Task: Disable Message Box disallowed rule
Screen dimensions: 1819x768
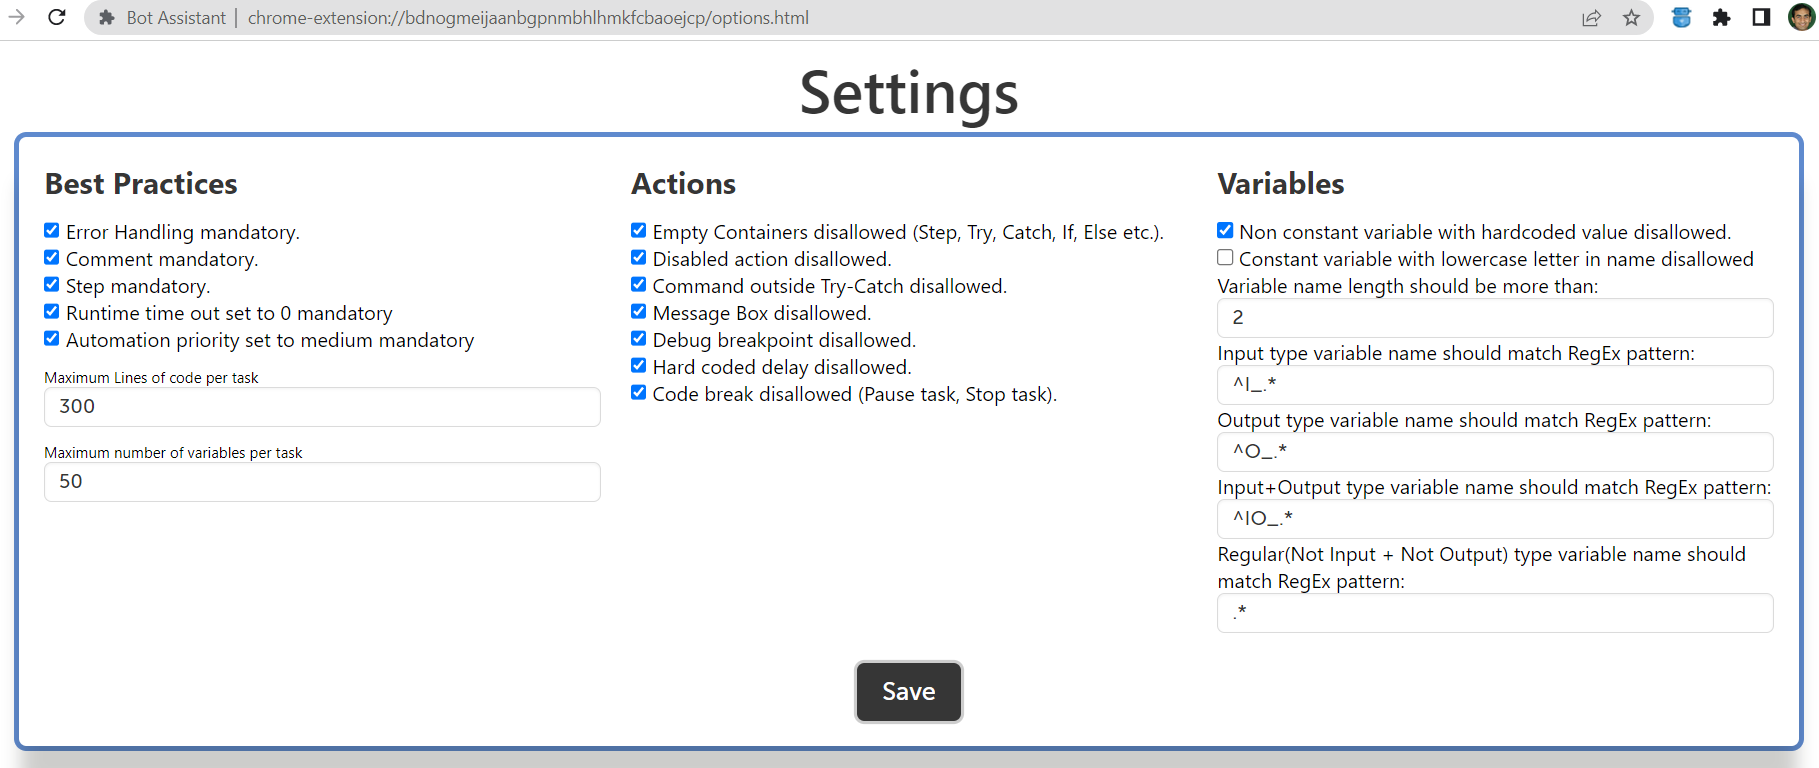Action: pos(638,311)
